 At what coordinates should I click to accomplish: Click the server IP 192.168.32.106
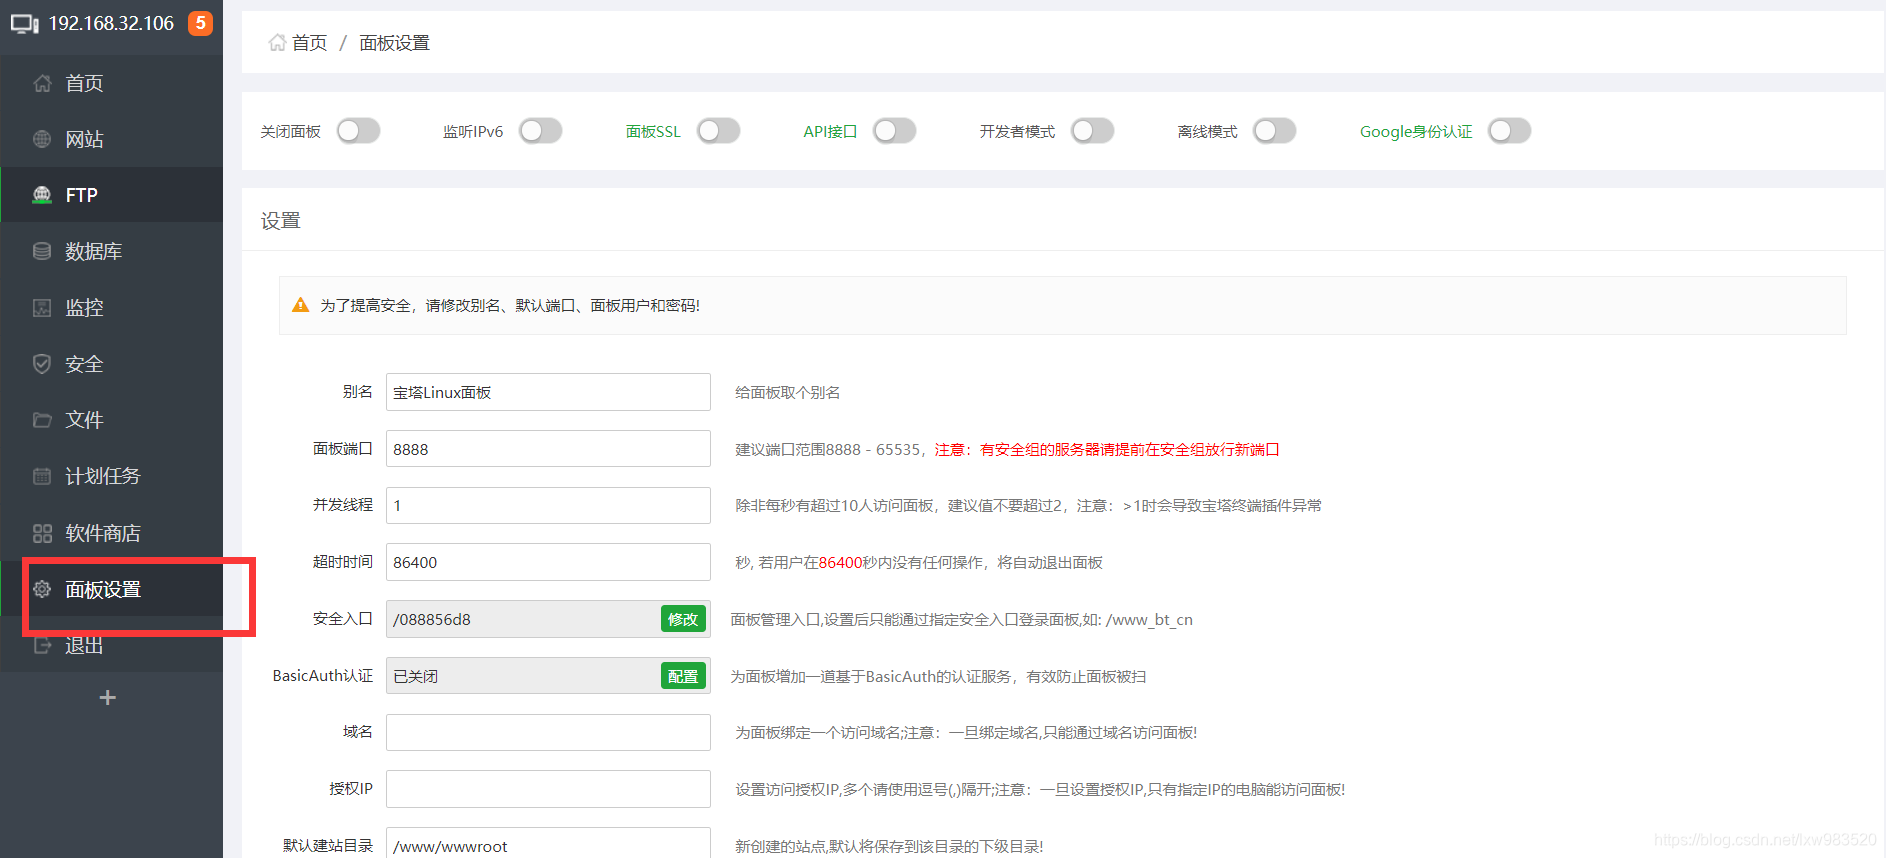[111, 23]
